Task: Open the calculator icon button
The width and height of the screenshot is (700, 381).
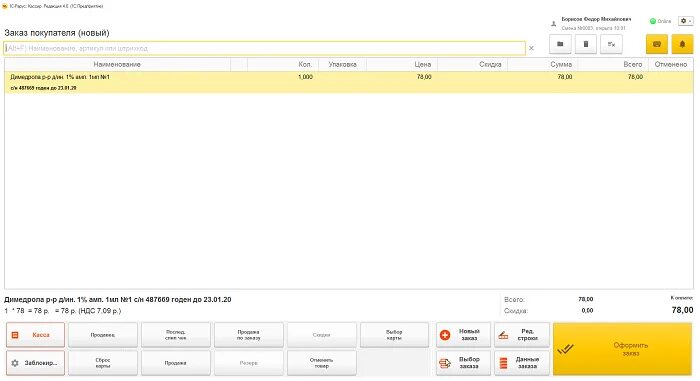Action: click(x=586, y=44)
